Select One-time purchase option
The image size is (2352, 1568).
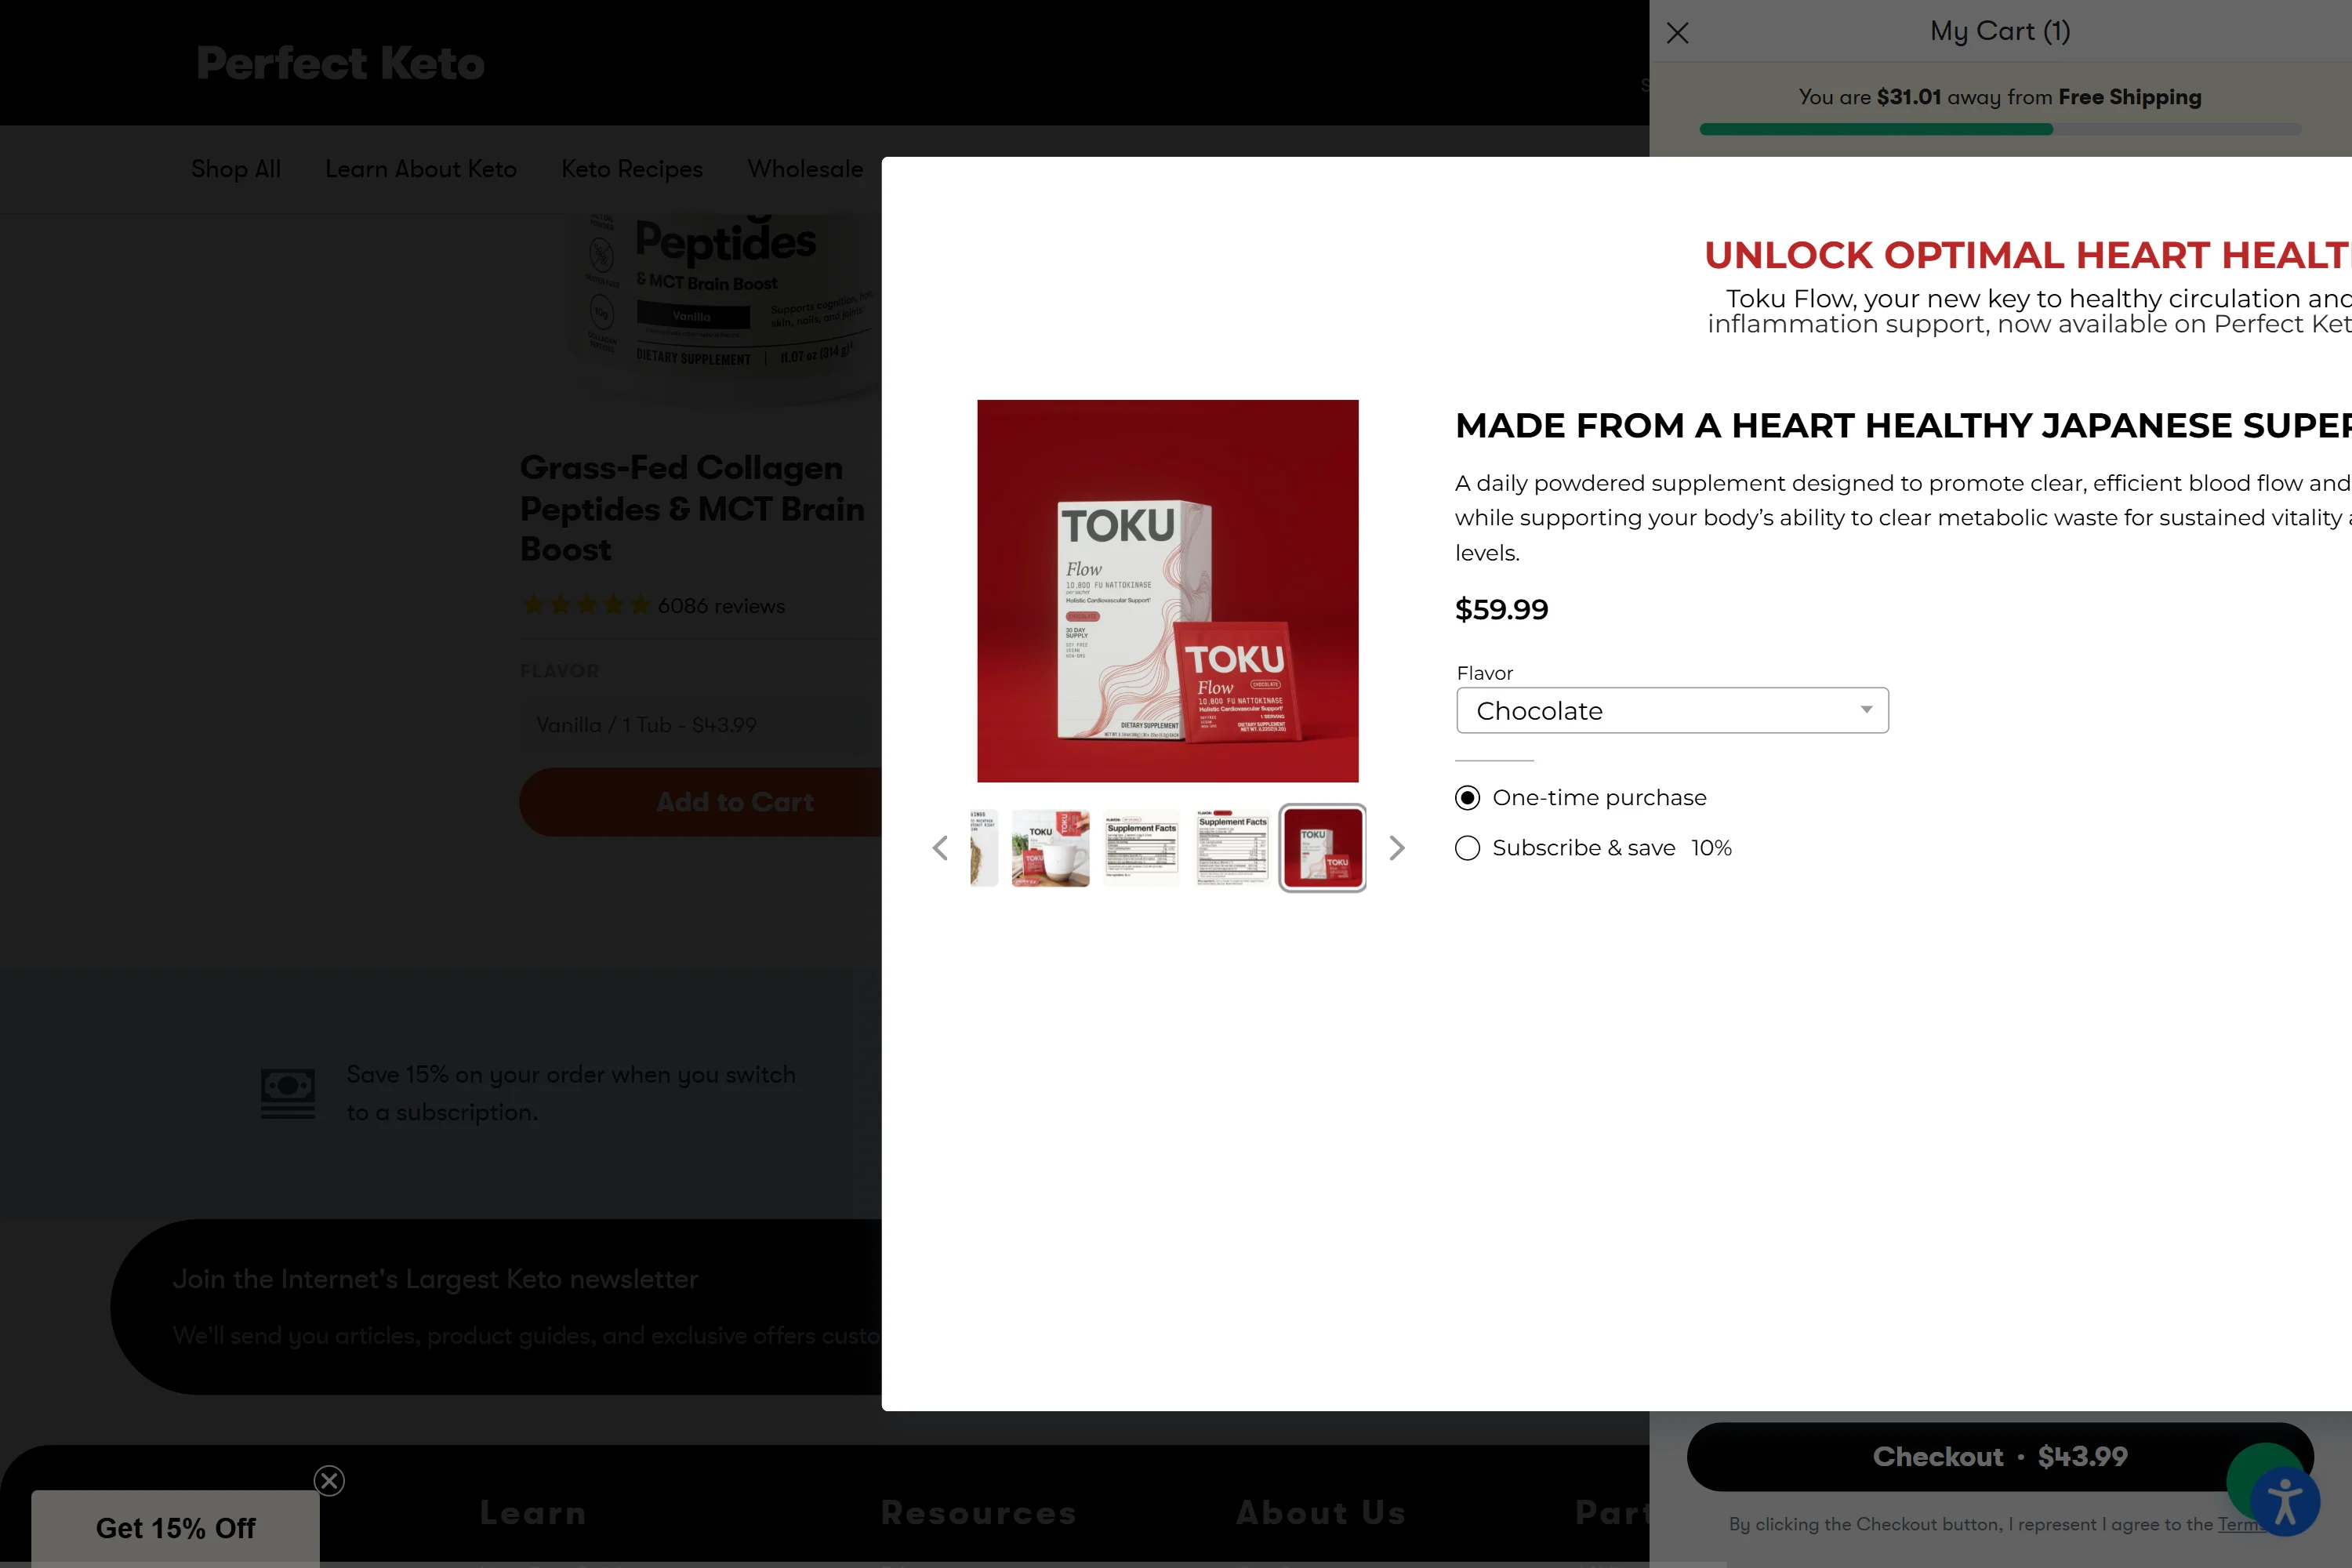pos(1467,797)
